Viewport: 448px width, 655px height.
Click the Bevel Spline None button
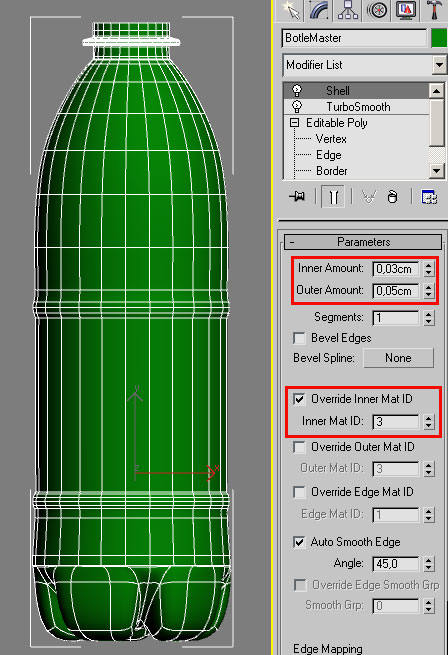pyautogui.click(x=399, y=358)
